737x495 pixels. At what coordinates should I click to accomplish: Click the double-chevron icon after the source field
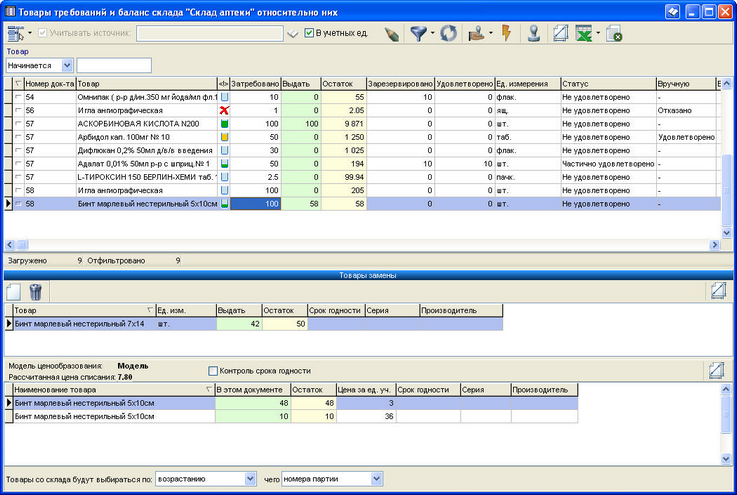click(293, 34)
